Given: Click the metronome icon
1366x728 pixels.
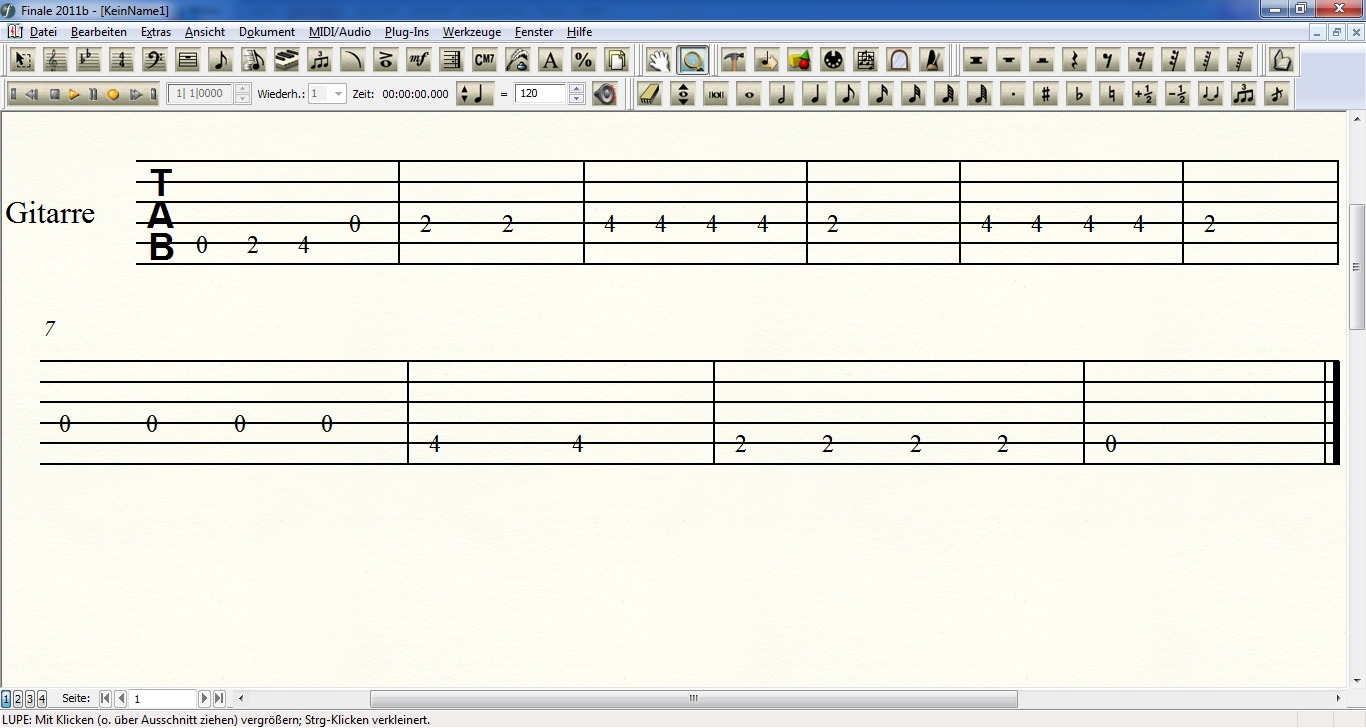Looking at the screenshot, I should 932,60.
